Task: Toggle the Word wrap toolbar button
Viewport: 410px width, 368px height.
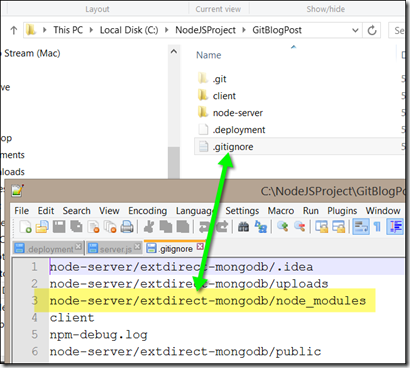Action: [361, 227]
